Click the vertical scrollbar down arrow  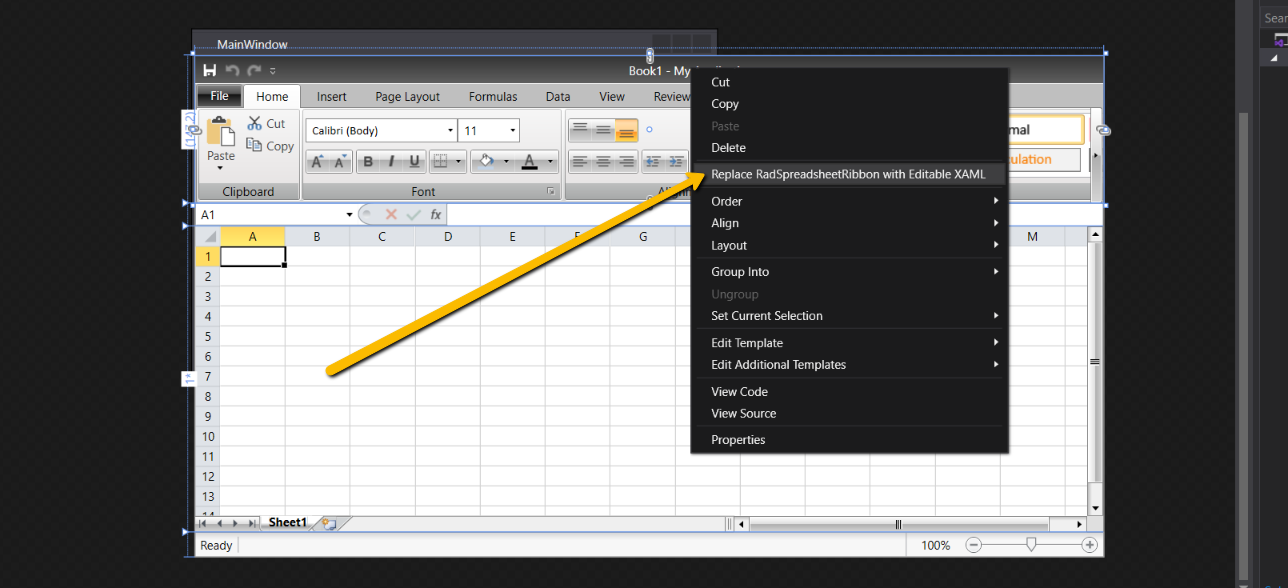[x=1095, y=509]
